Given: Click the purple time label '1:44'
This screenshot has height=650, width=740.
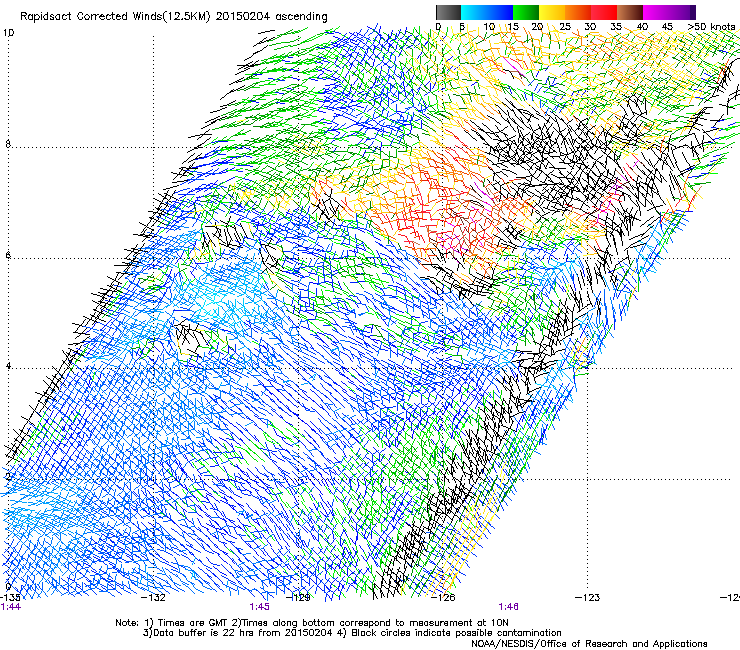Looking at the screenshot, I should pos(10,607).
